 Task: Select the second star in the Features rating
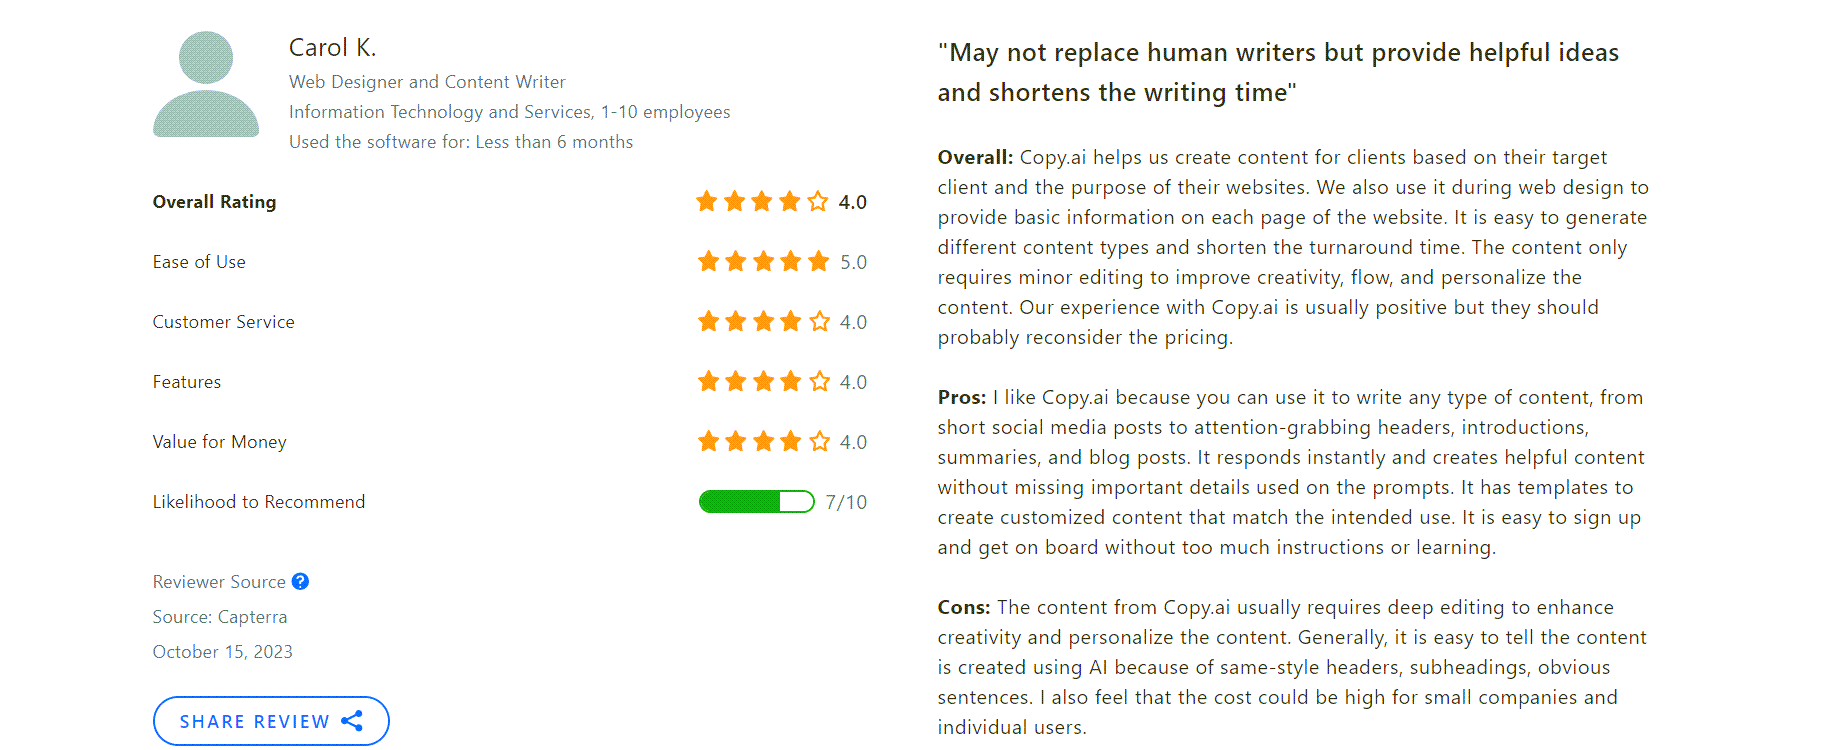pyautogui.click(x=735, y=381)
